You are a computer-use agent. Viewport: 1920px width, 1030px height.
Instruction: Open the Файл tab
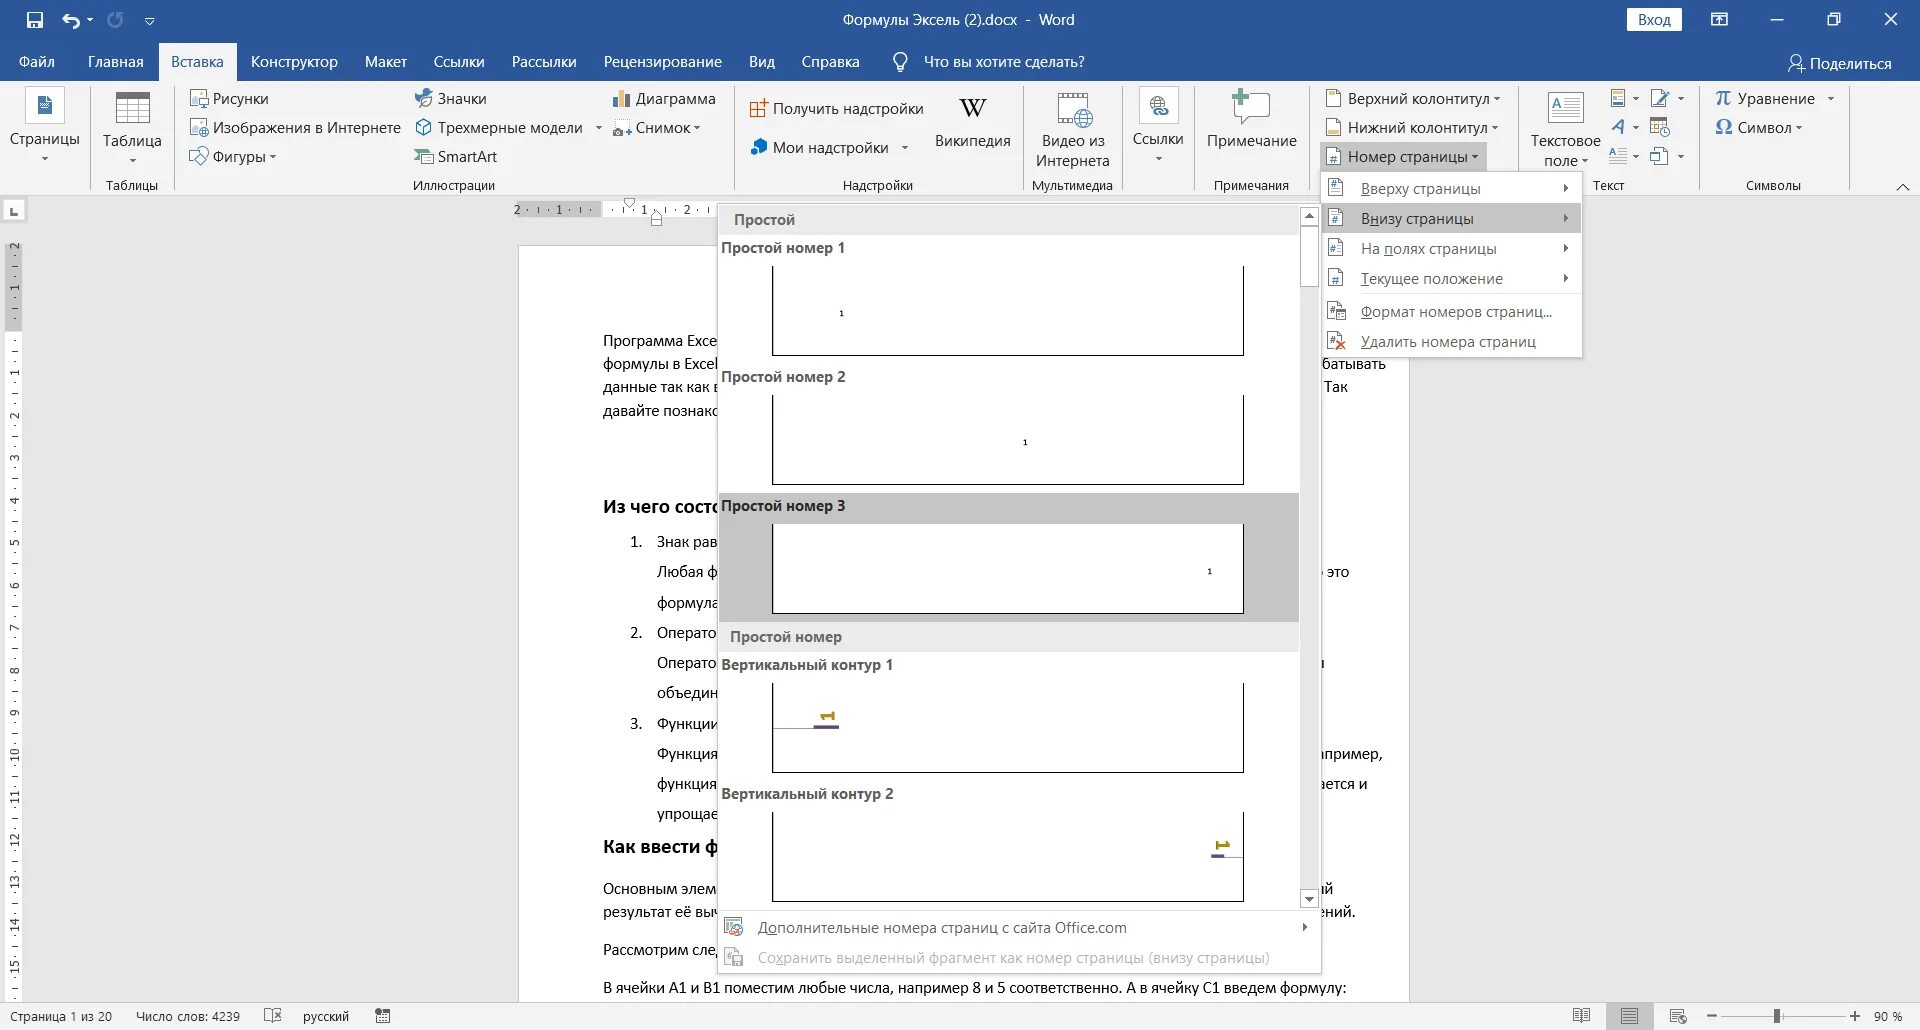pos(37,62)
